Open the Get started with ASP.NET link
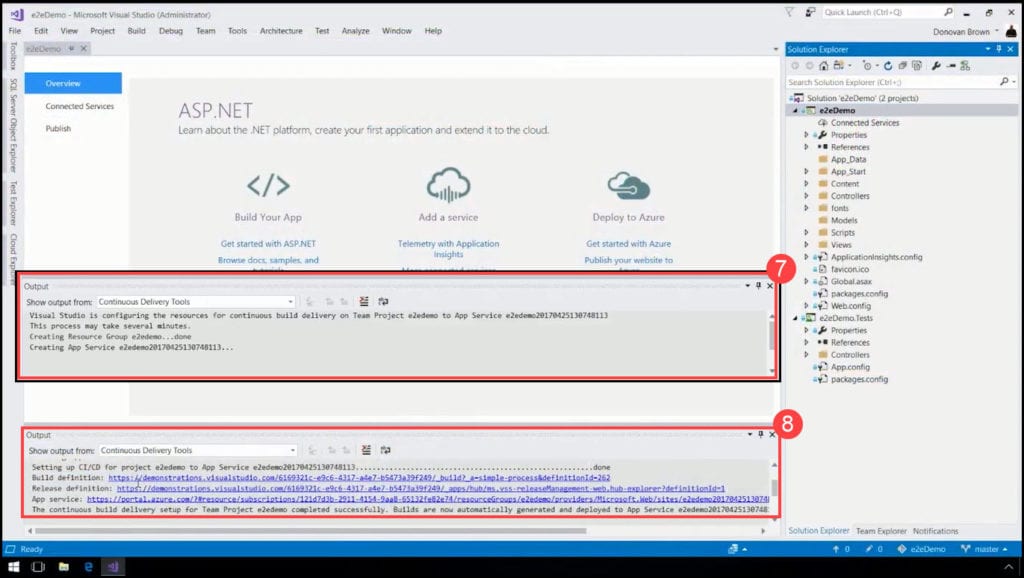The width and height of the screenshot is (1024, 578). point(268,244)
